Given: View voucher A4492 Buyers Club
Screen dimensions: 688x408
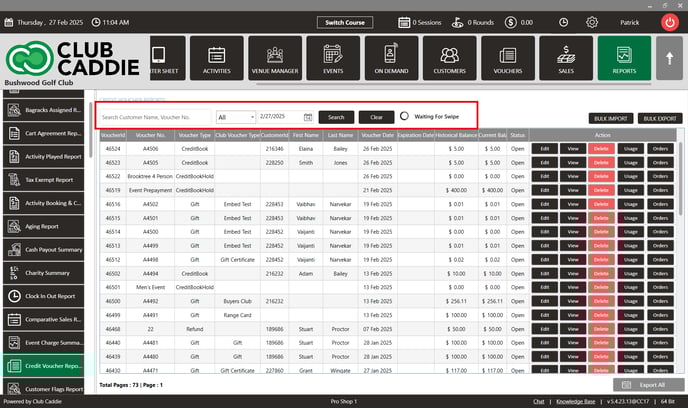Looking at the screenshot, I should click(573, 301).
